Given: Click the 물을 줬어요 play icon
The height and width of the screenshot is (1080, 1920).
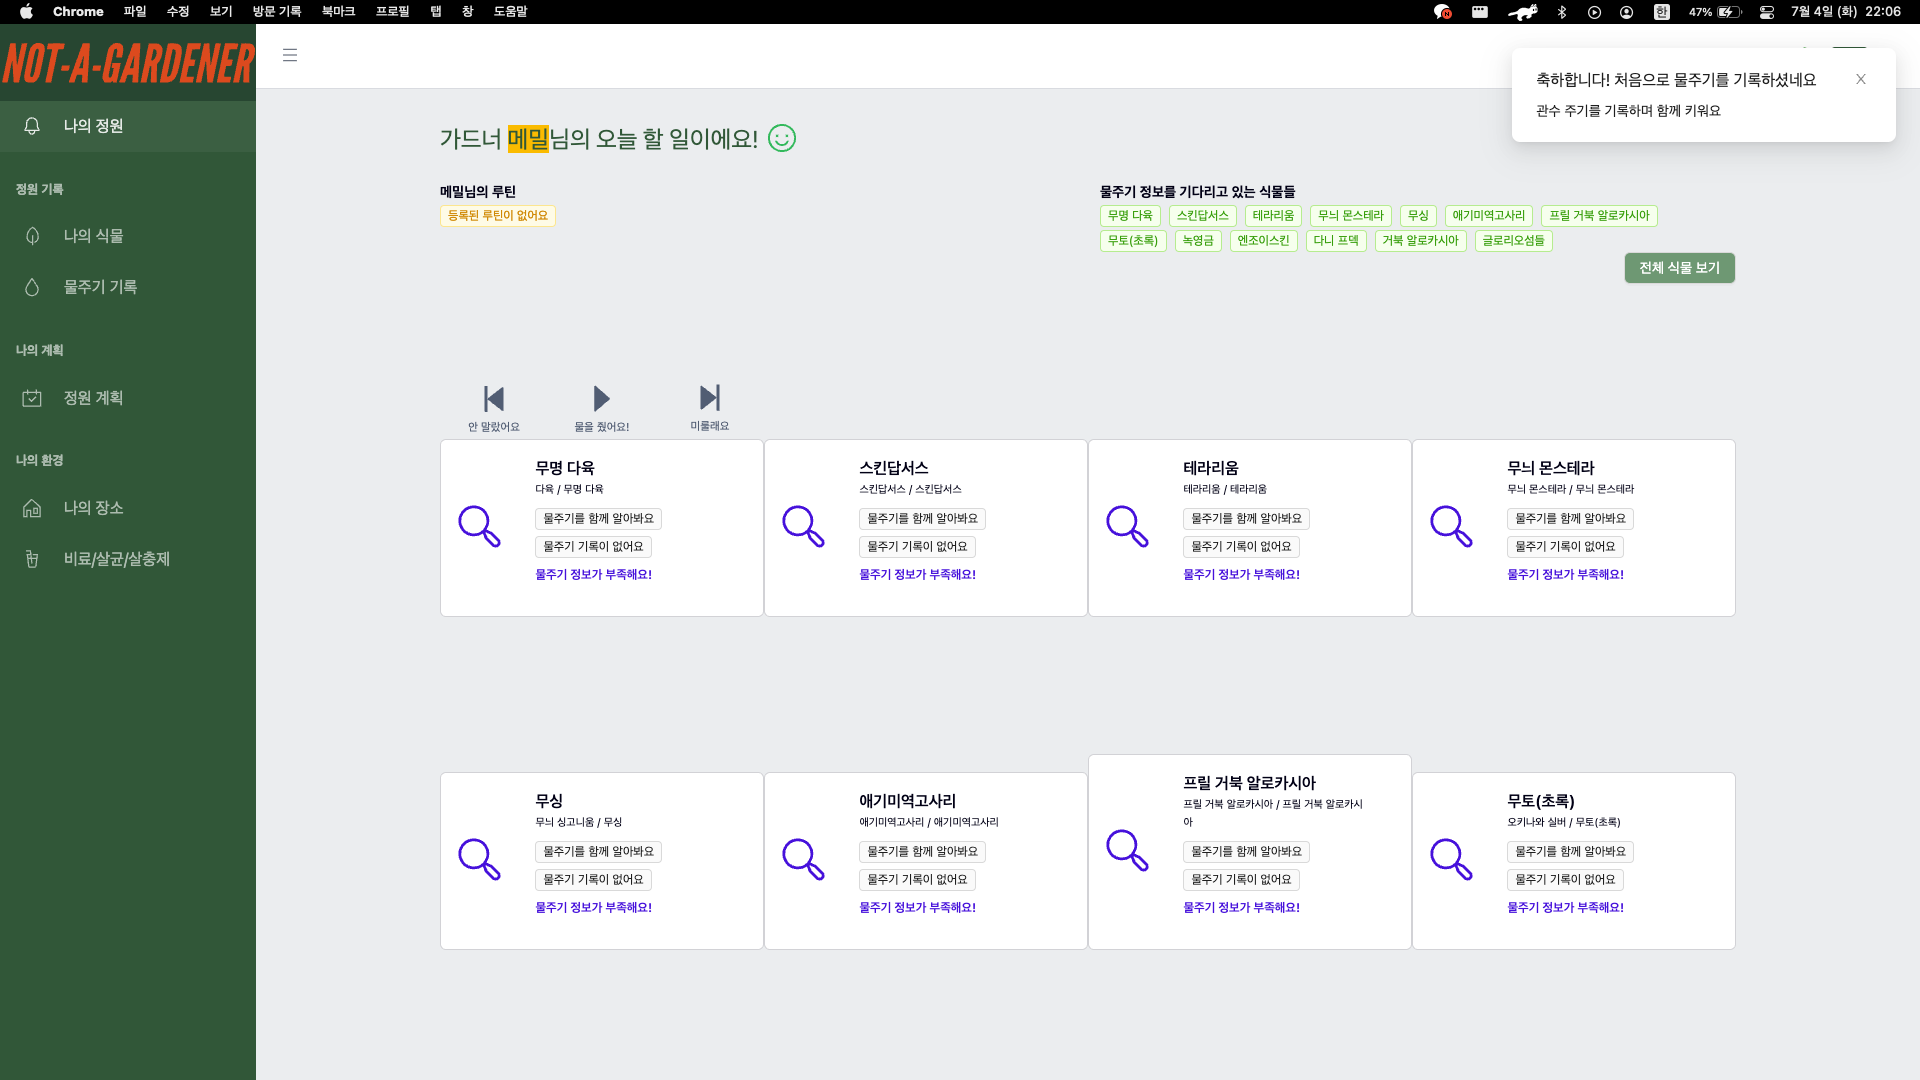Looking at the screenshot, I should coord(601,399).
